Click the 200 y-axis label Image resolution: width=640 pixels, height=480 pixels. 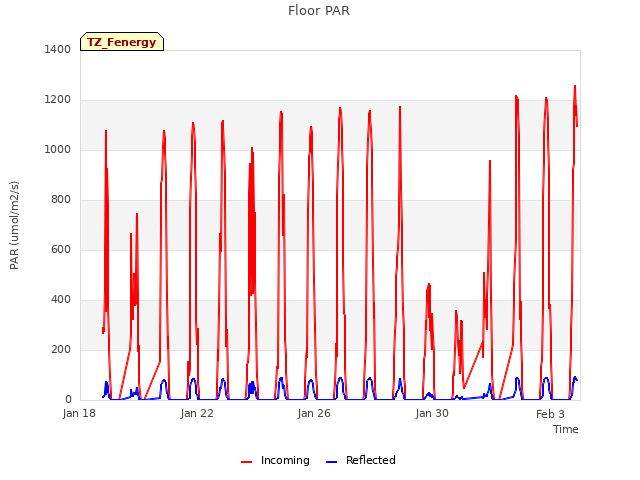61,349
